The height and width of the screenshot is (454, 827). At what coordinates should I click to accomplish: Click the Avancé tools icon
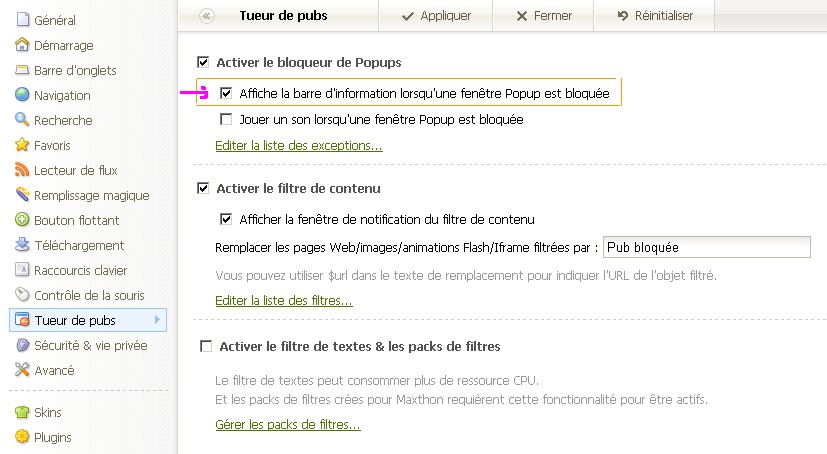(x=22, y=370)
